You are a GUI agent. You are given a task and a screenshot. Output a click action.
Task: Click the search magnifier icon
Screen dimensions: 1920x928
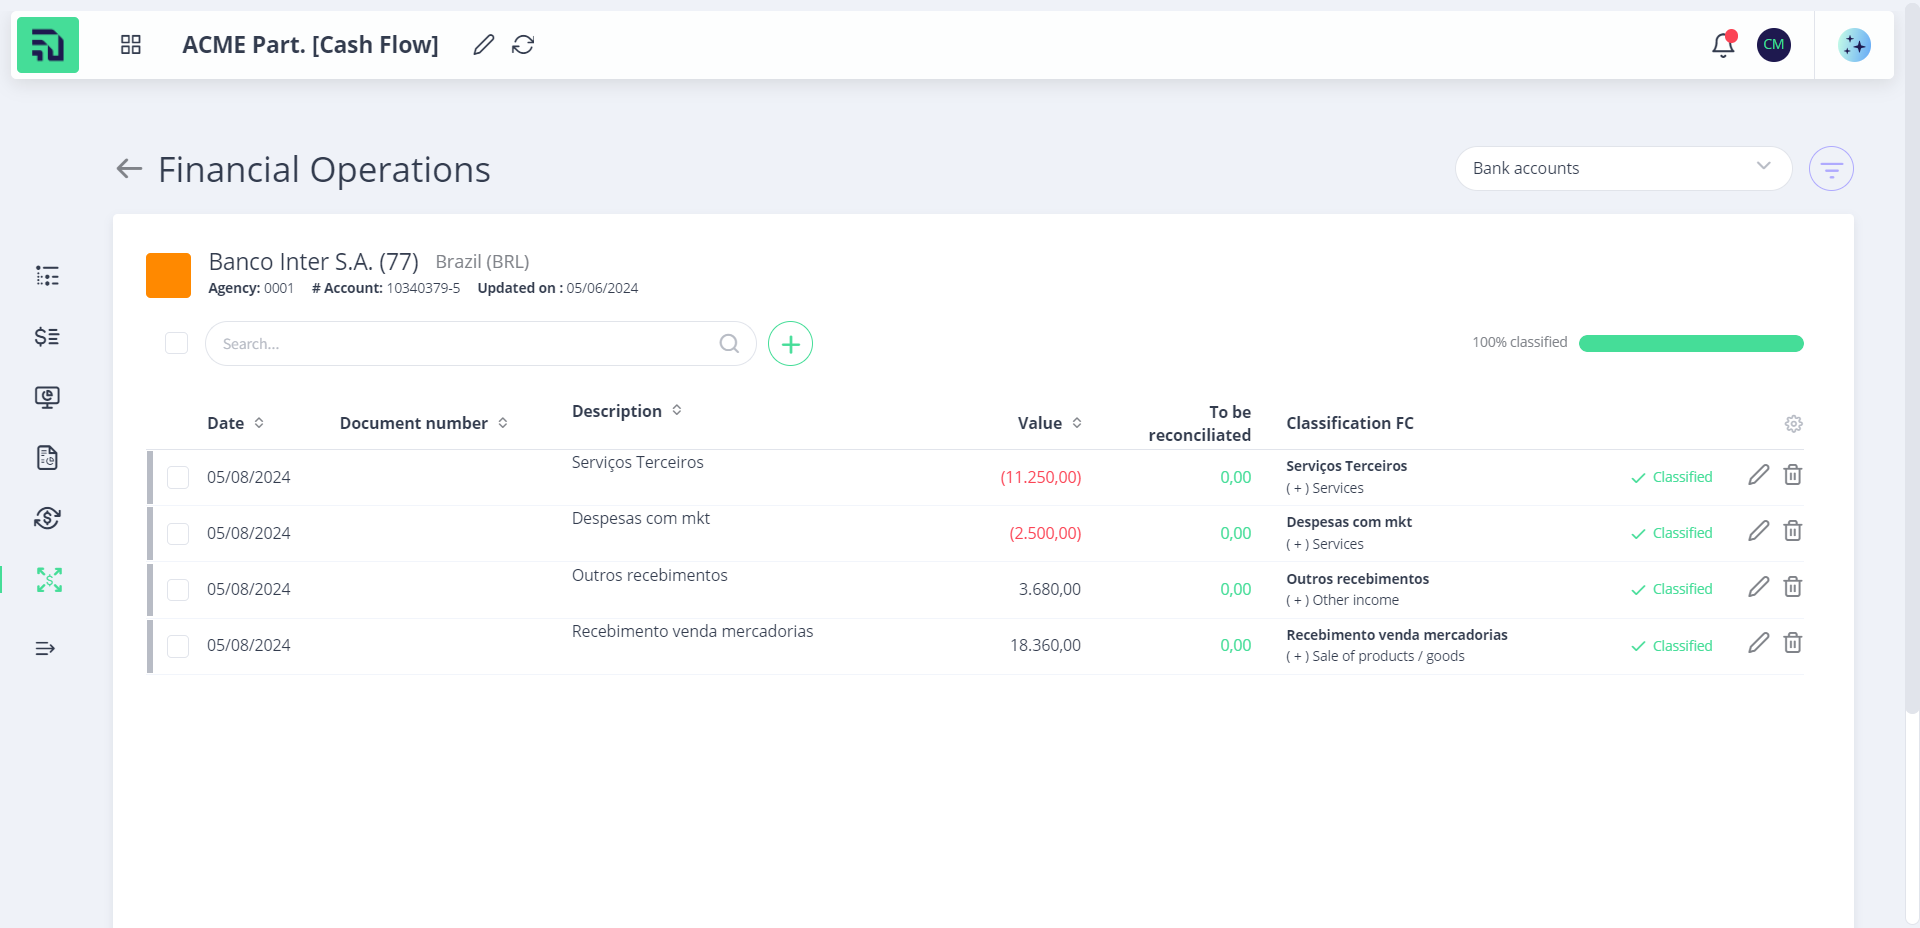click(729, 344)
